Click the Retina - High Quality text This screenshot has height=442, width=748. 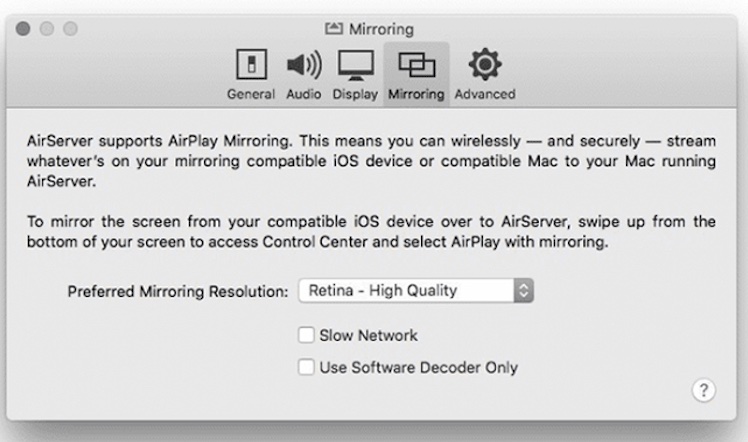pos(382,291)
